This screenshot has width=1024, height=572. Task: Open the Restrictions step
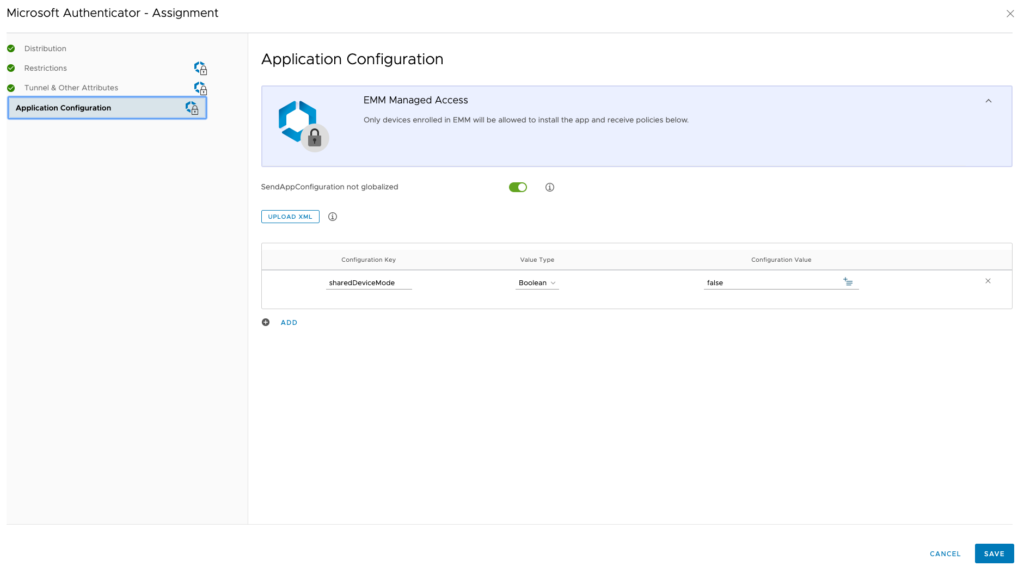click(45, 68)
